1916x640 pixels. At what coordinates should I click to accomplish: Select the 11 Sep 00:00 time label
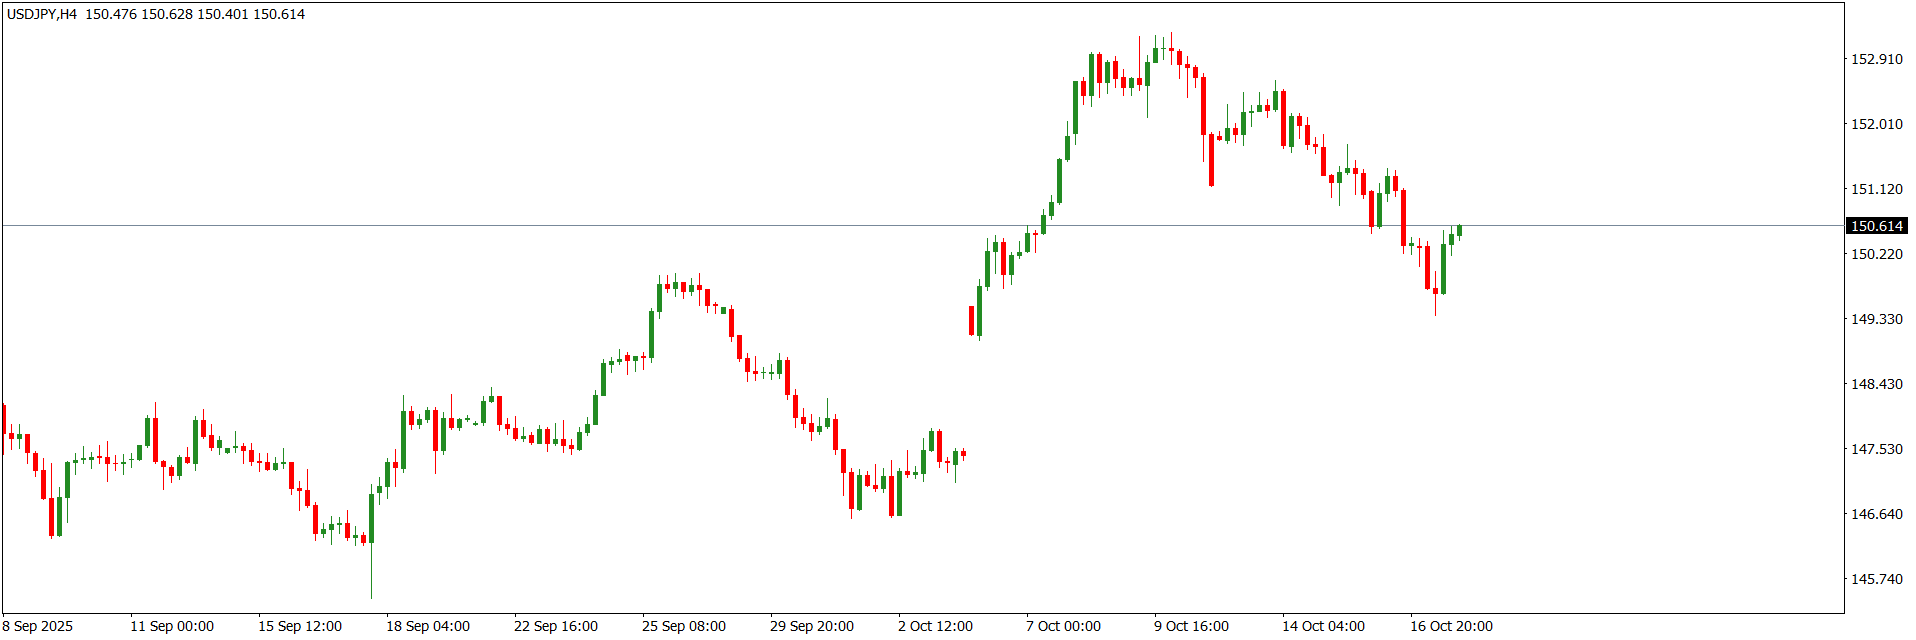(172, 626)
